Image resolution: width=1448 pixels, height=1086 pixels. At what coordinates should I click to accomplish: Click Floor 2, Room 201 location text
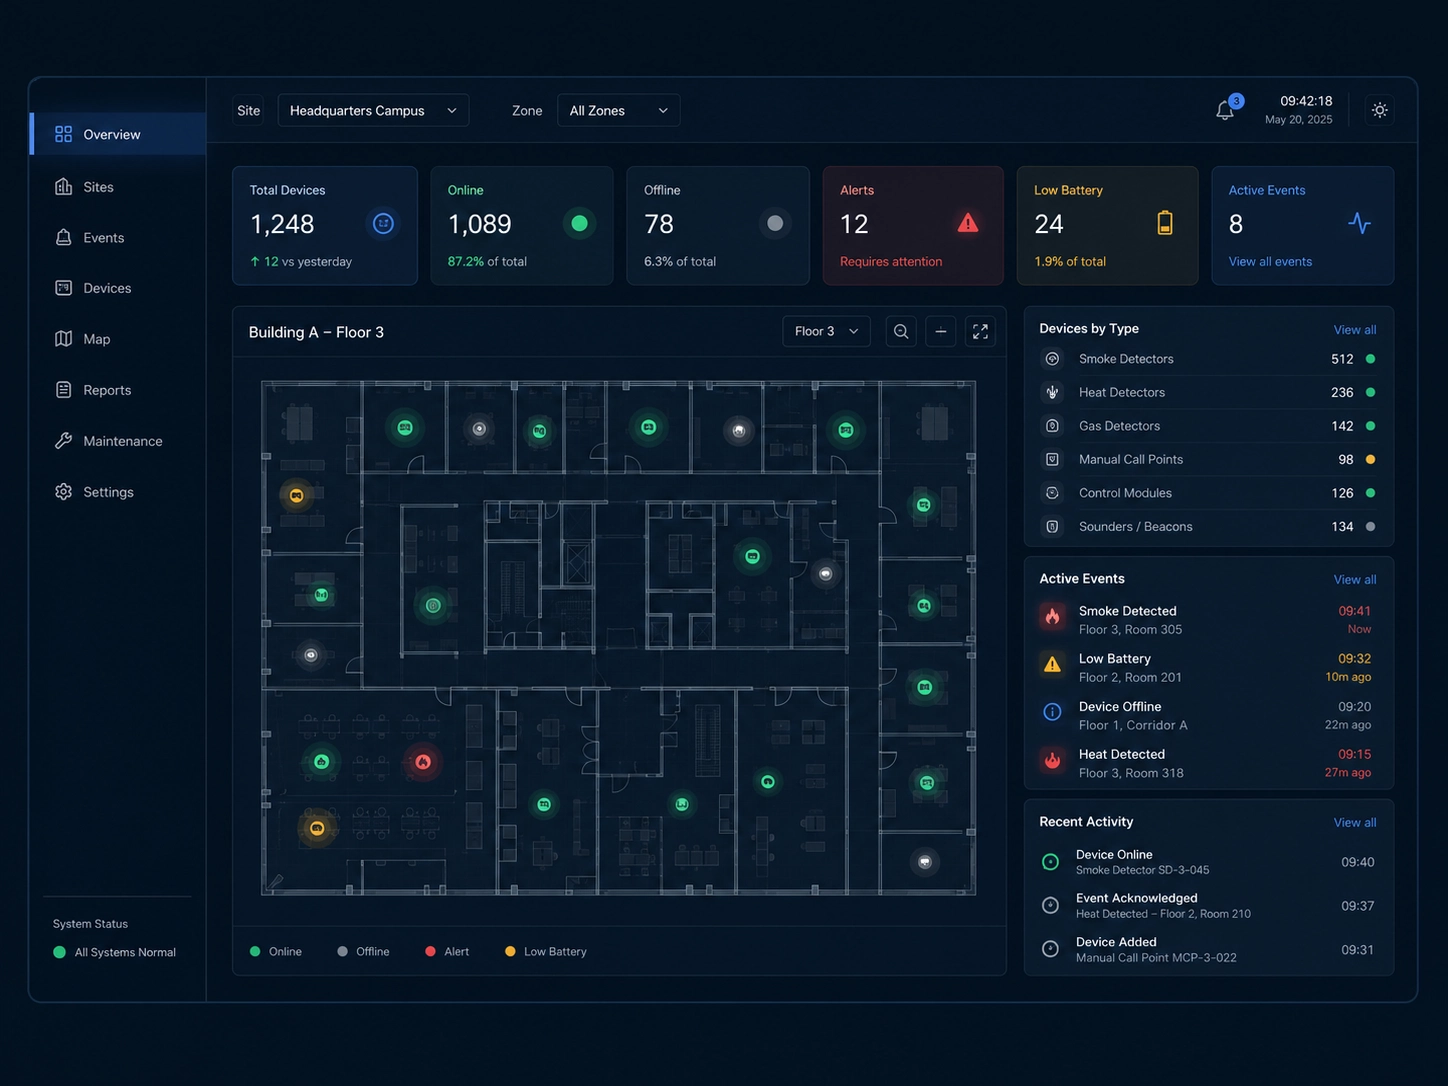click(1130, 678)
